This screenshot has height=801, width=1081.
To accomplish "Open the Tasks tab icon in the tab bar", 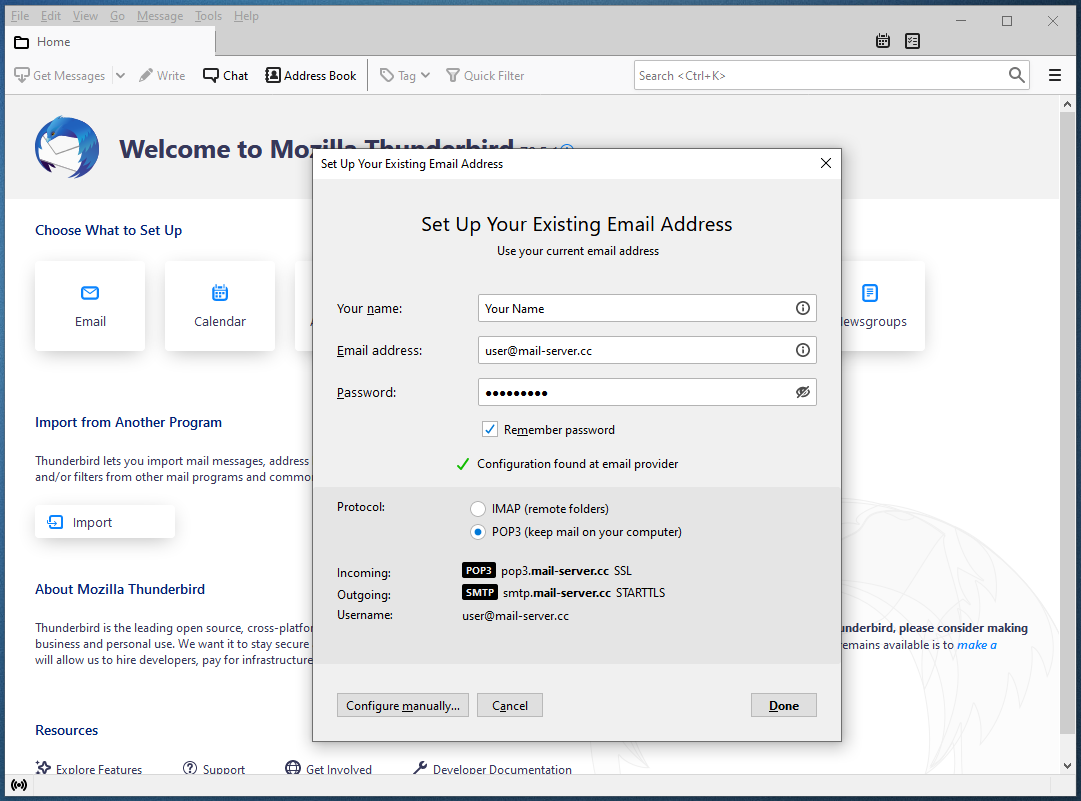I will pos(912,41).
